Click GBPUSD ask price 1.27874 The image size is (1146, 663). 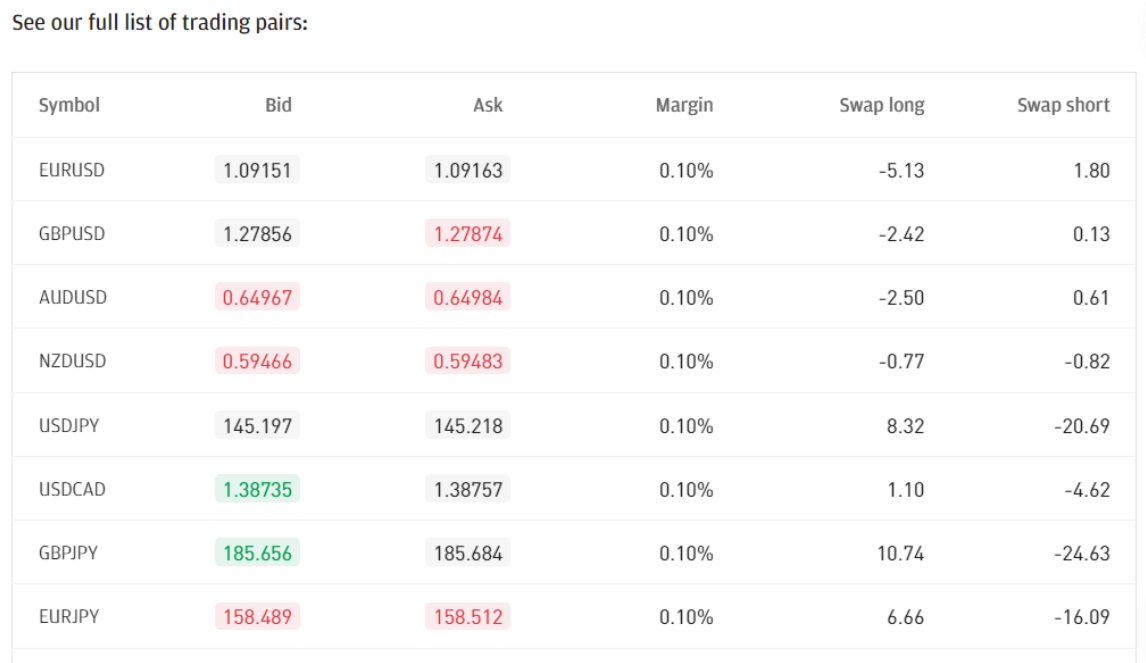[x=468, y=234]
